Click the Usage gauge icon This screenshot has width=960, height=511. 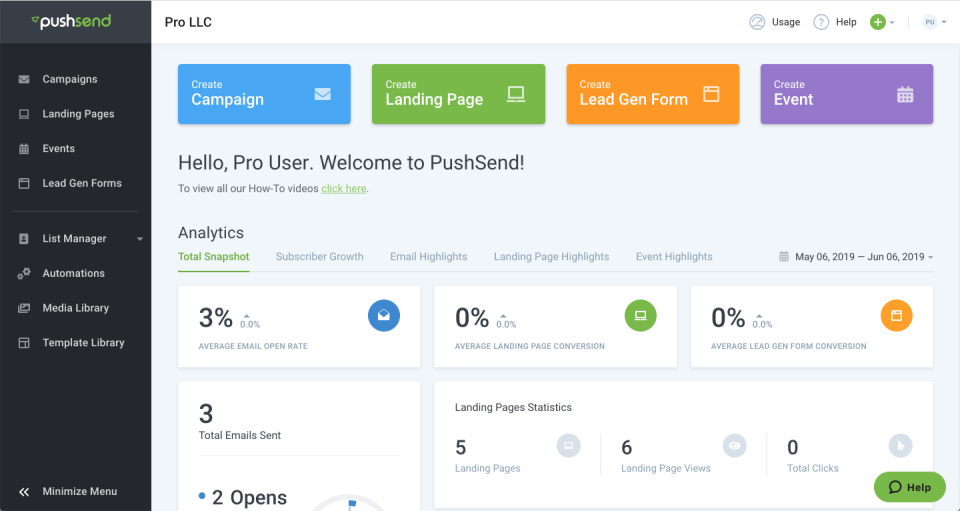coord(757,22)
